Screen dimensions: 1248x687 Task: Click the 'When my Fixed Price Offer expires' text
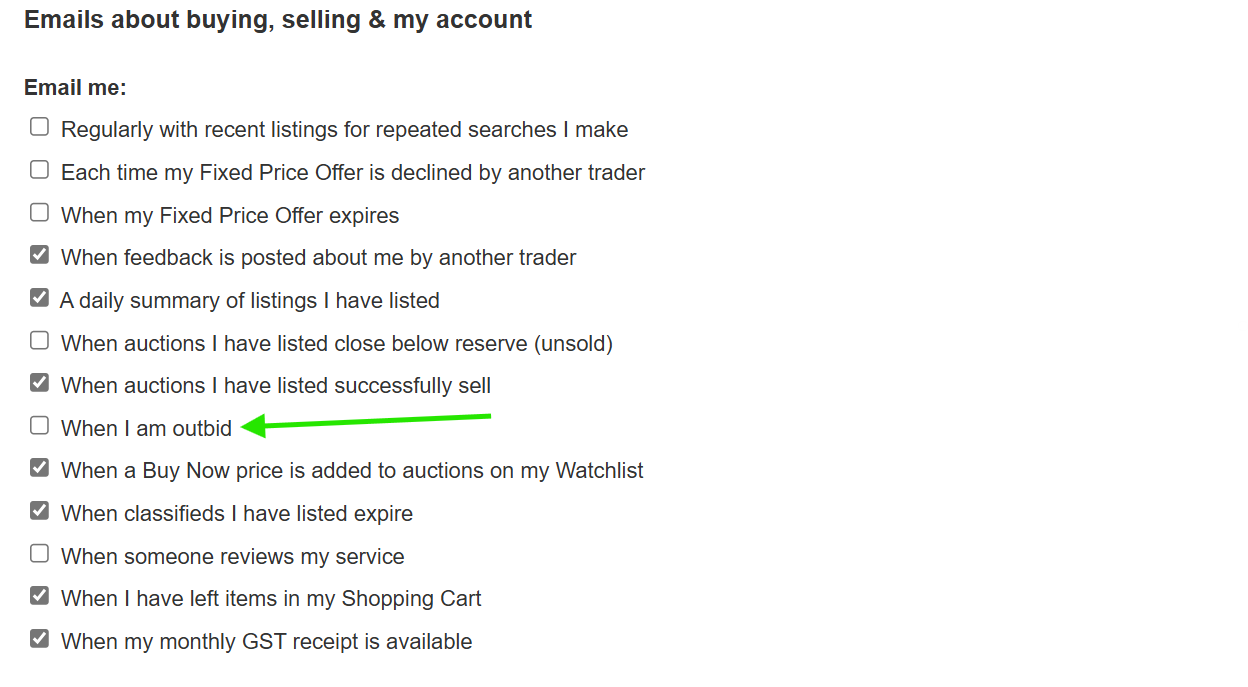point(230,216)
